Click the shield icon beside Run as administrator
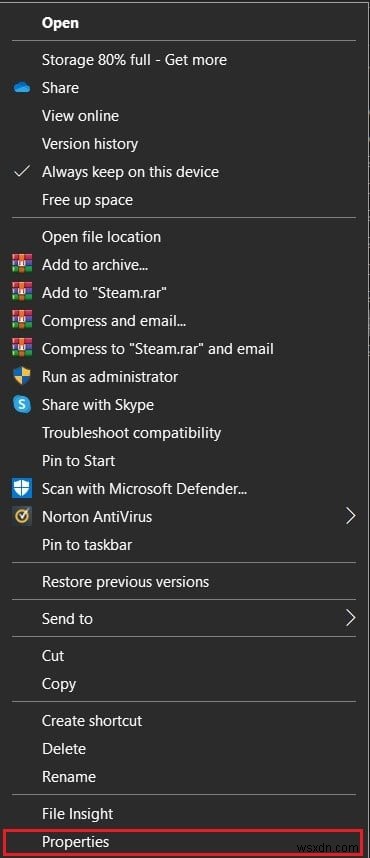Image resolution: width=370 pixels, height=858 pixels. click(22, 377)
